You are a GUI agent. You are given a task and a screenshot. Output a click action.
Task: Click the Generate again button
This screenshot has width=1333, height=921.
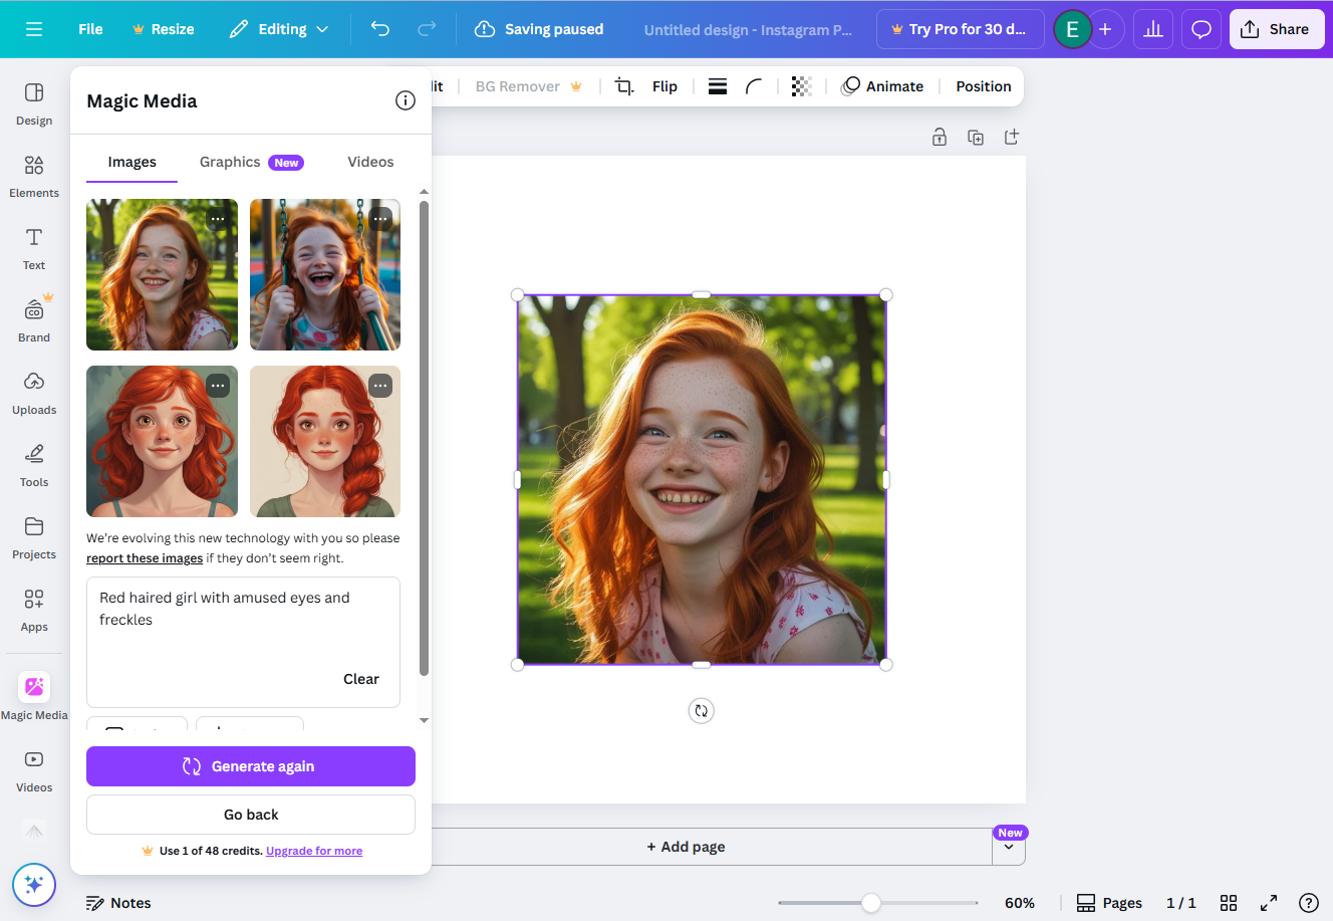point(250,765)
